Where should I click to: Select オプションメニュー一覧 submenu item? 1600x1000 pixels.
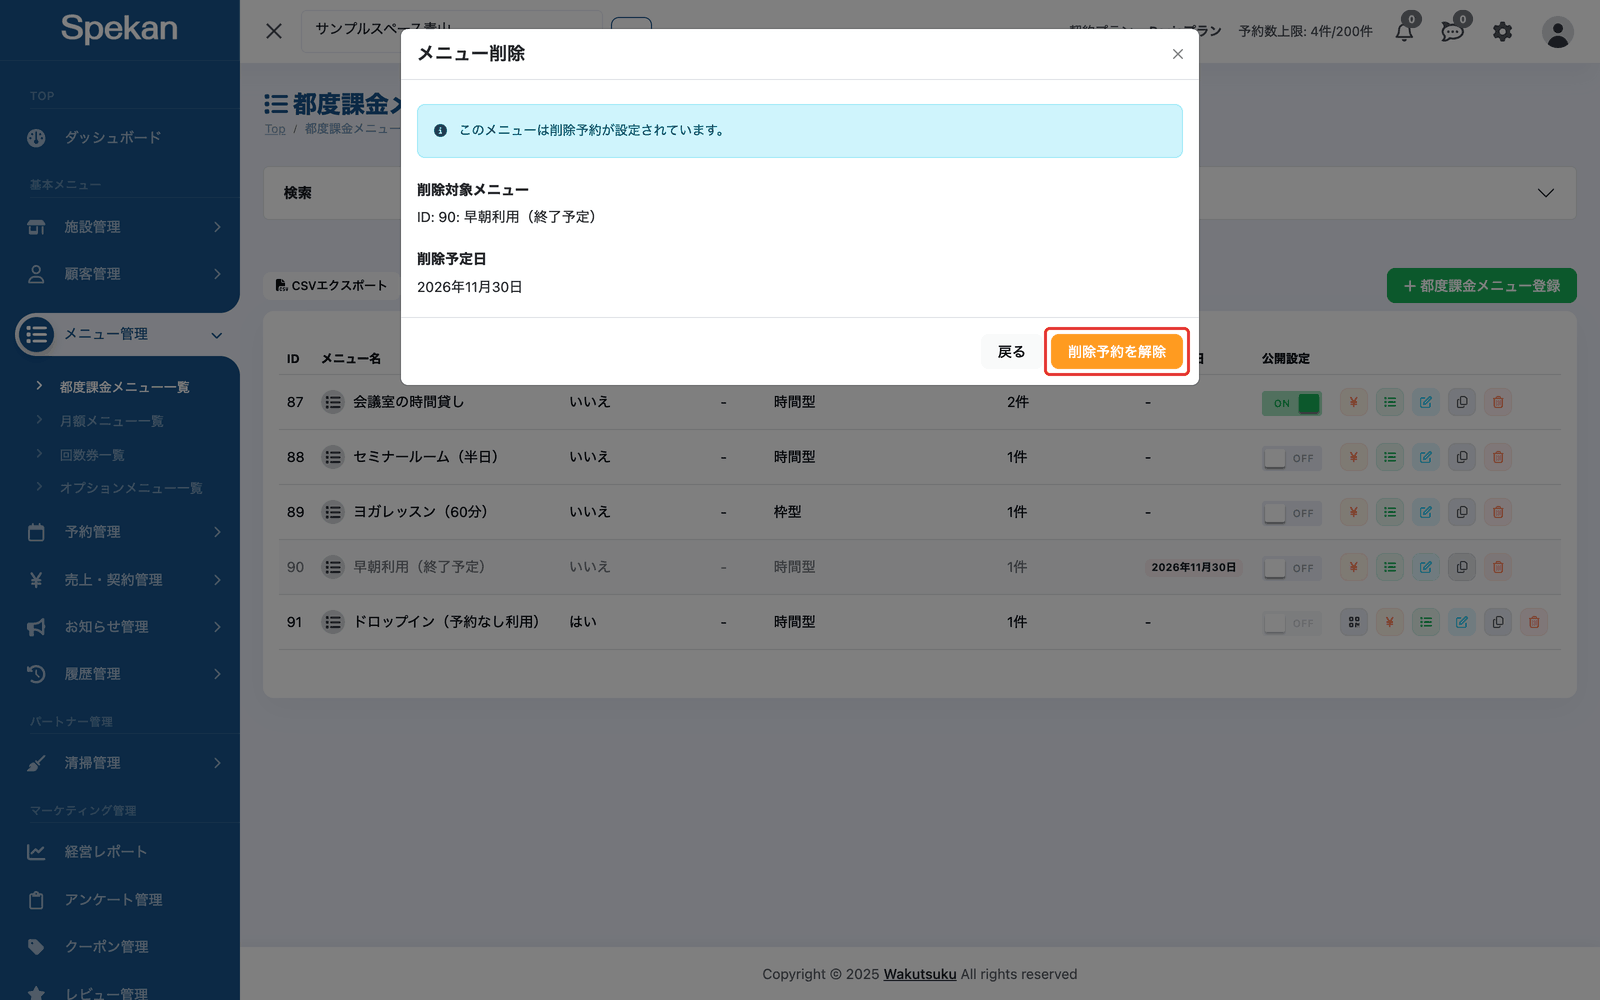pos(131,488)
